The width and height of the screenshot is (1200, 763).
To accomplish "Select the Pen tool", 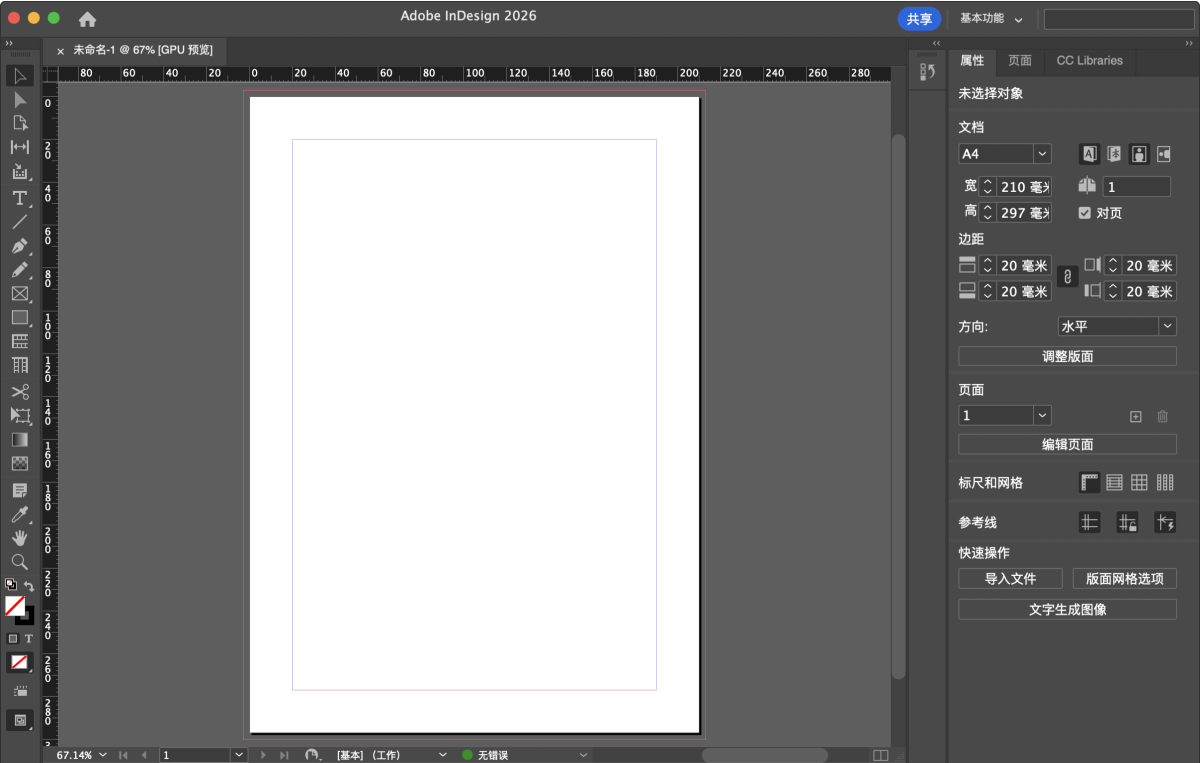I will point(19,246).
